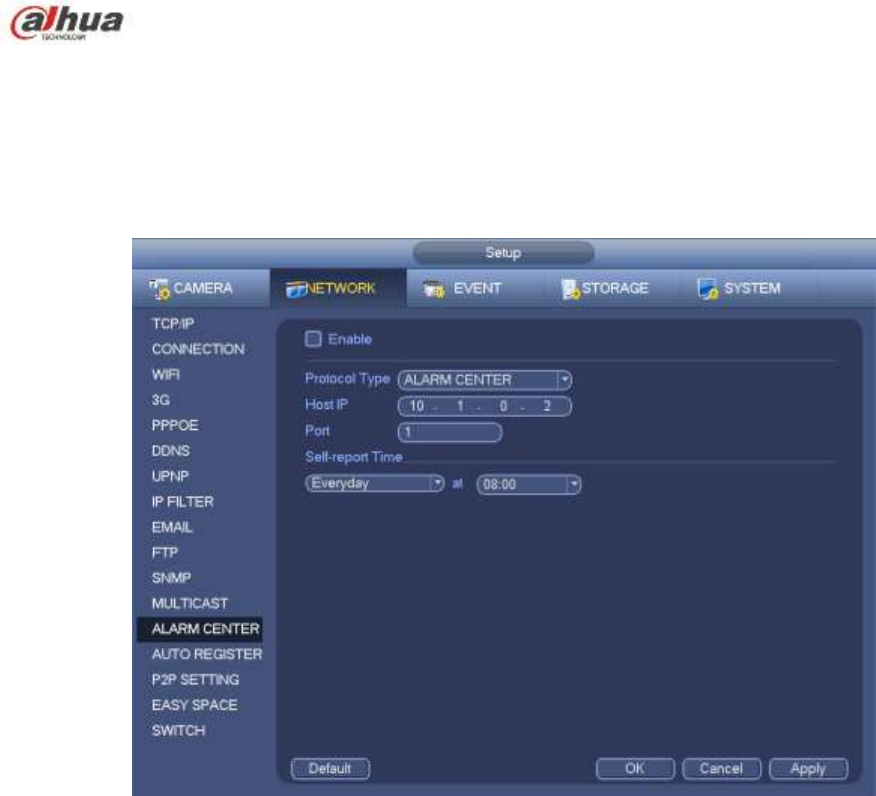Select WIFI in the sidebar
Image resolution: width=876 pixels, height=796 pixels.
(x=165, y=374)
